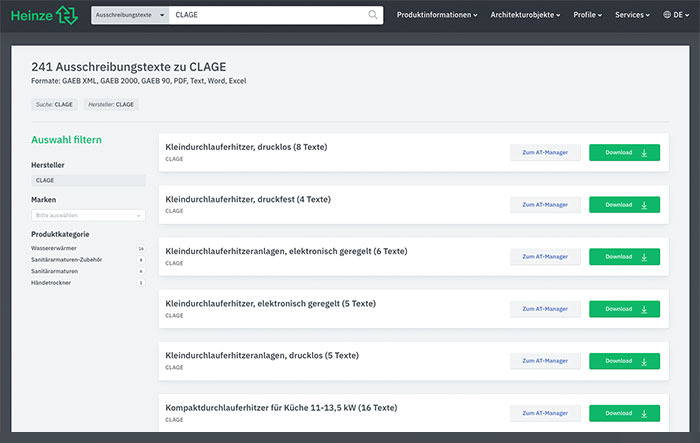Click the globe language icon
700x443 pixels.
(668, 15)
